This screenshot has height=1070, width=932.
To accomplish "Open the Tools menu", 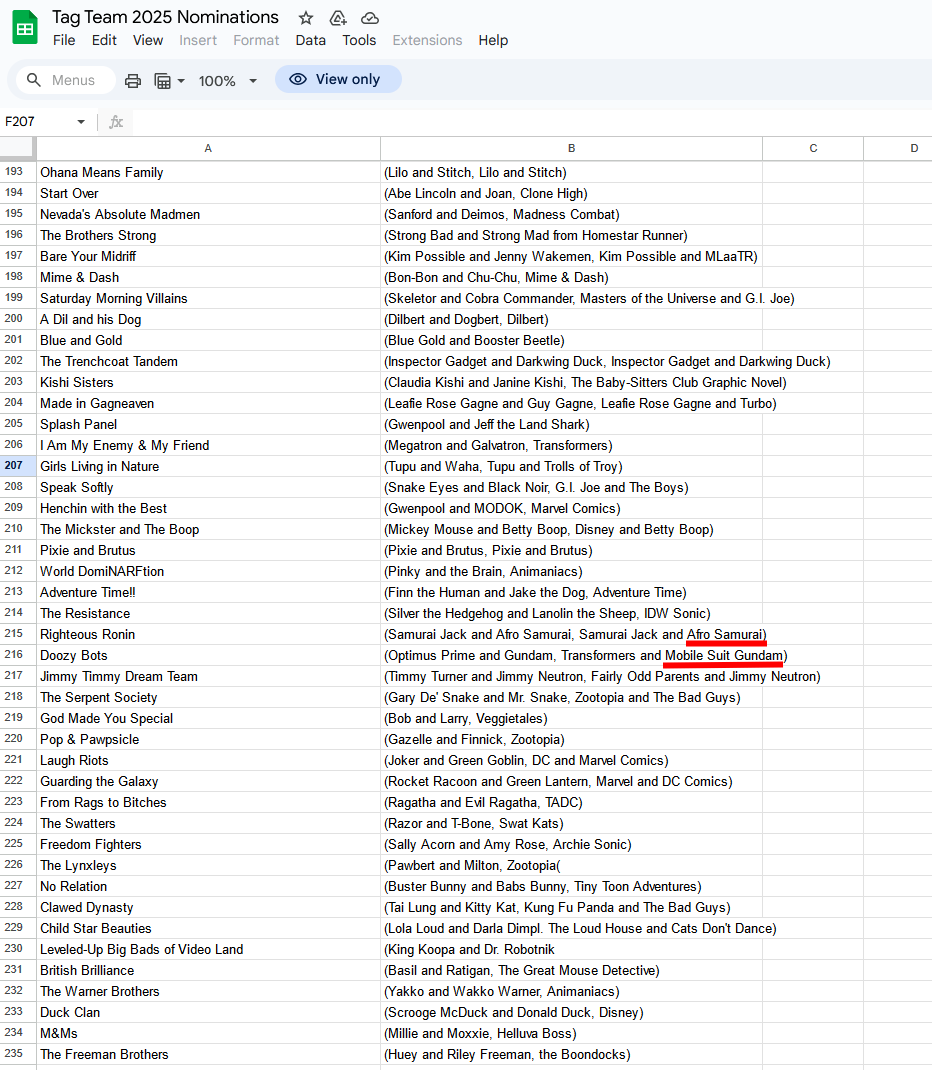I will [359, 40].
